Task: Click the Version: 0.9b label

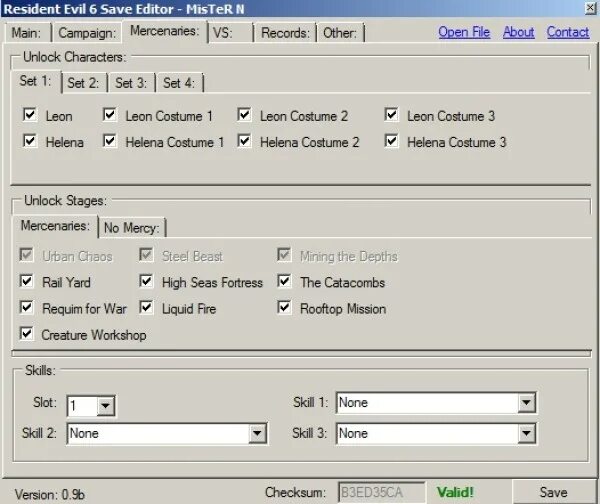Action: pyautogui.click(x=50, y=494)
